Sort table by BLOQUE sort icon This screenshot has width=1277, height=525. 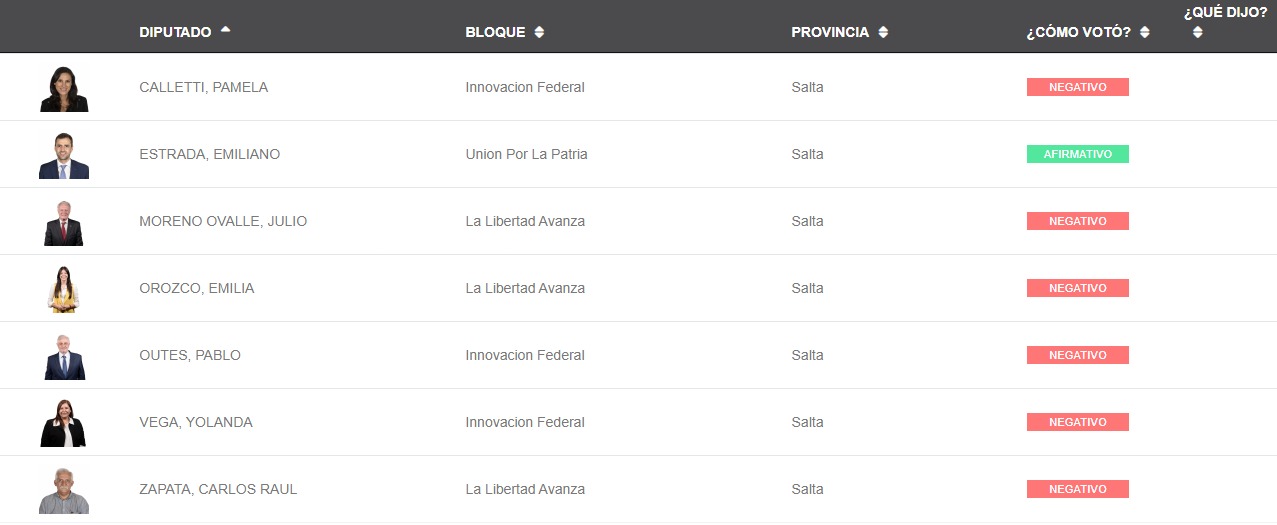(x=539, y=32)
